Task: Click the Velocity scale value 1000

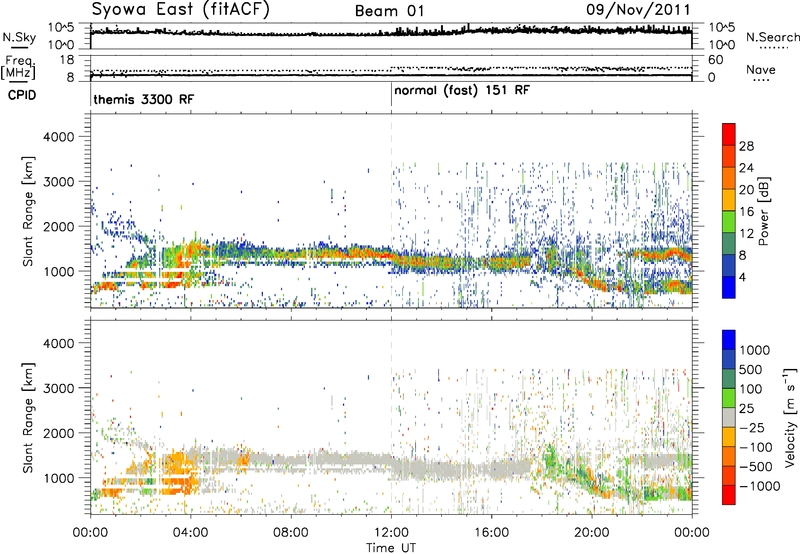Action: [x=755, y=350]
